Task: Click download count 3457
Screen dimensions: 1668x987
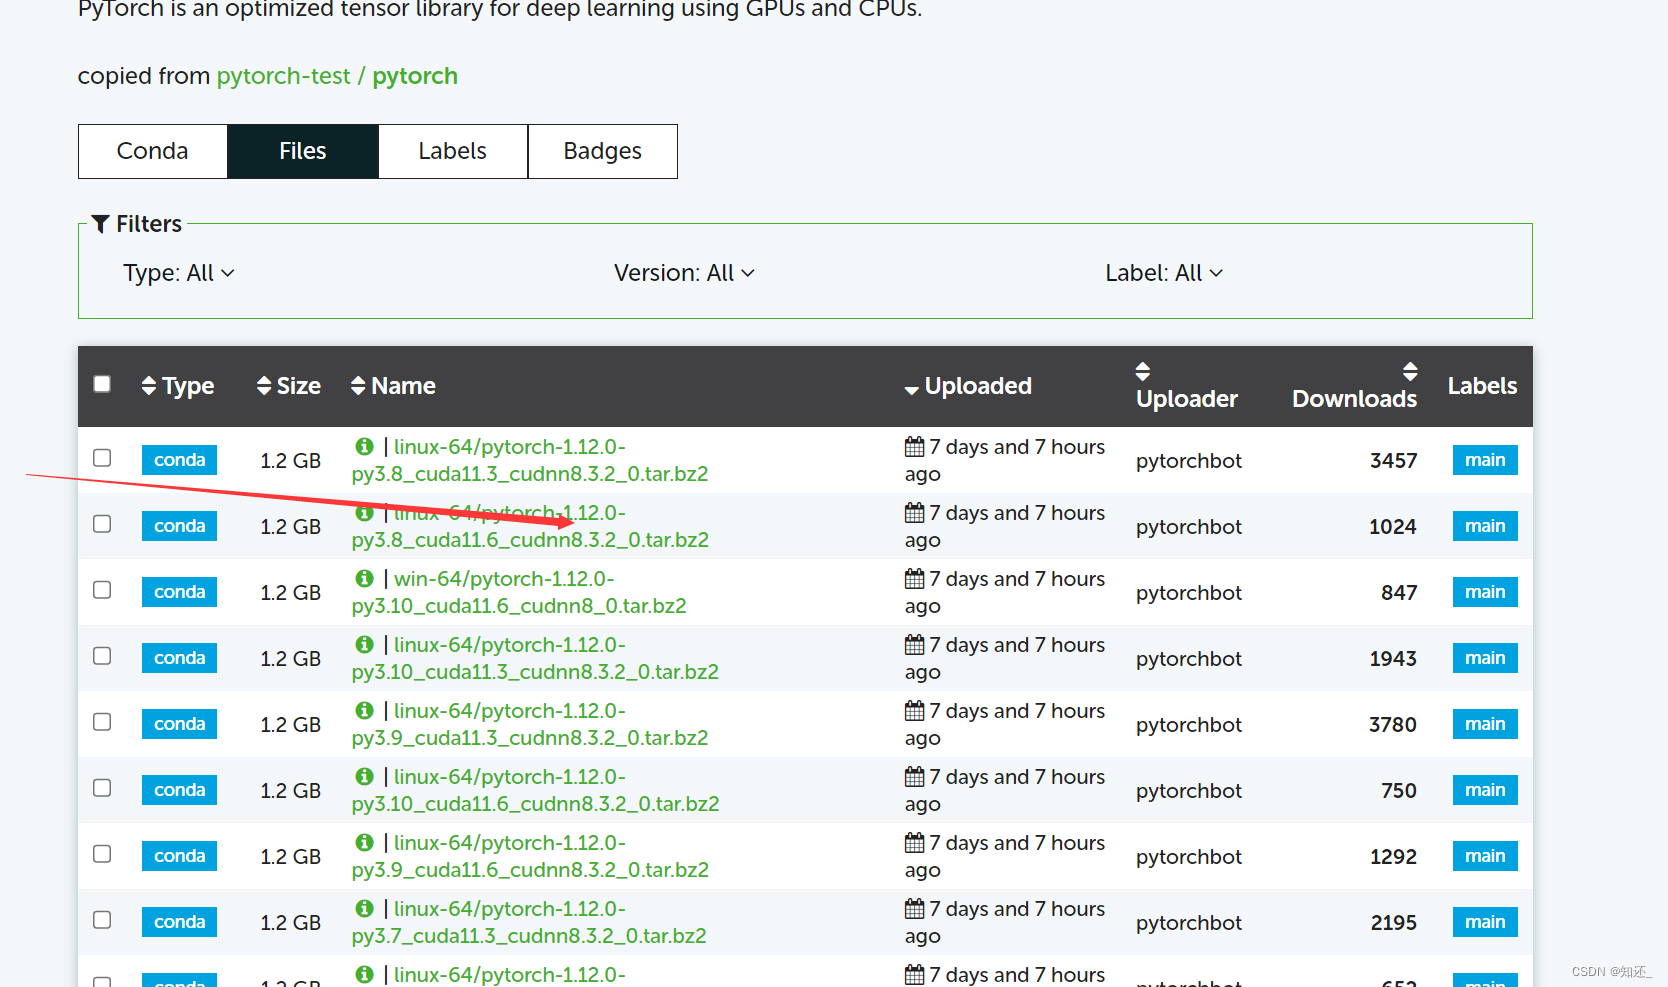Action: [1394, 461]
